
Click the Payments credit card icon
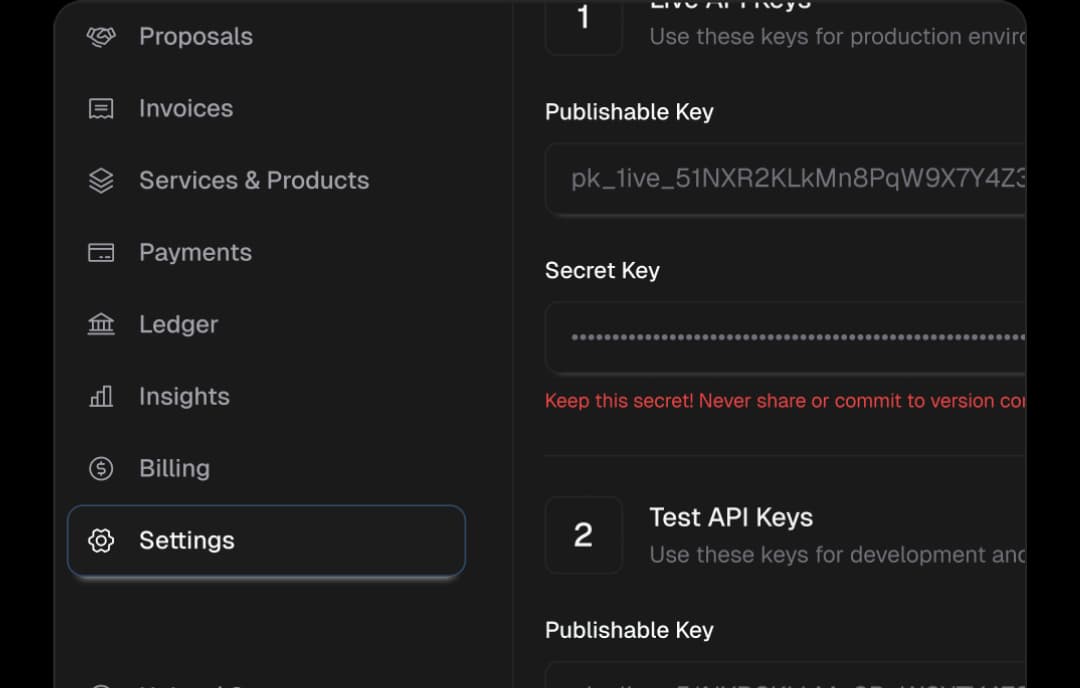click(x=101, y=252)
